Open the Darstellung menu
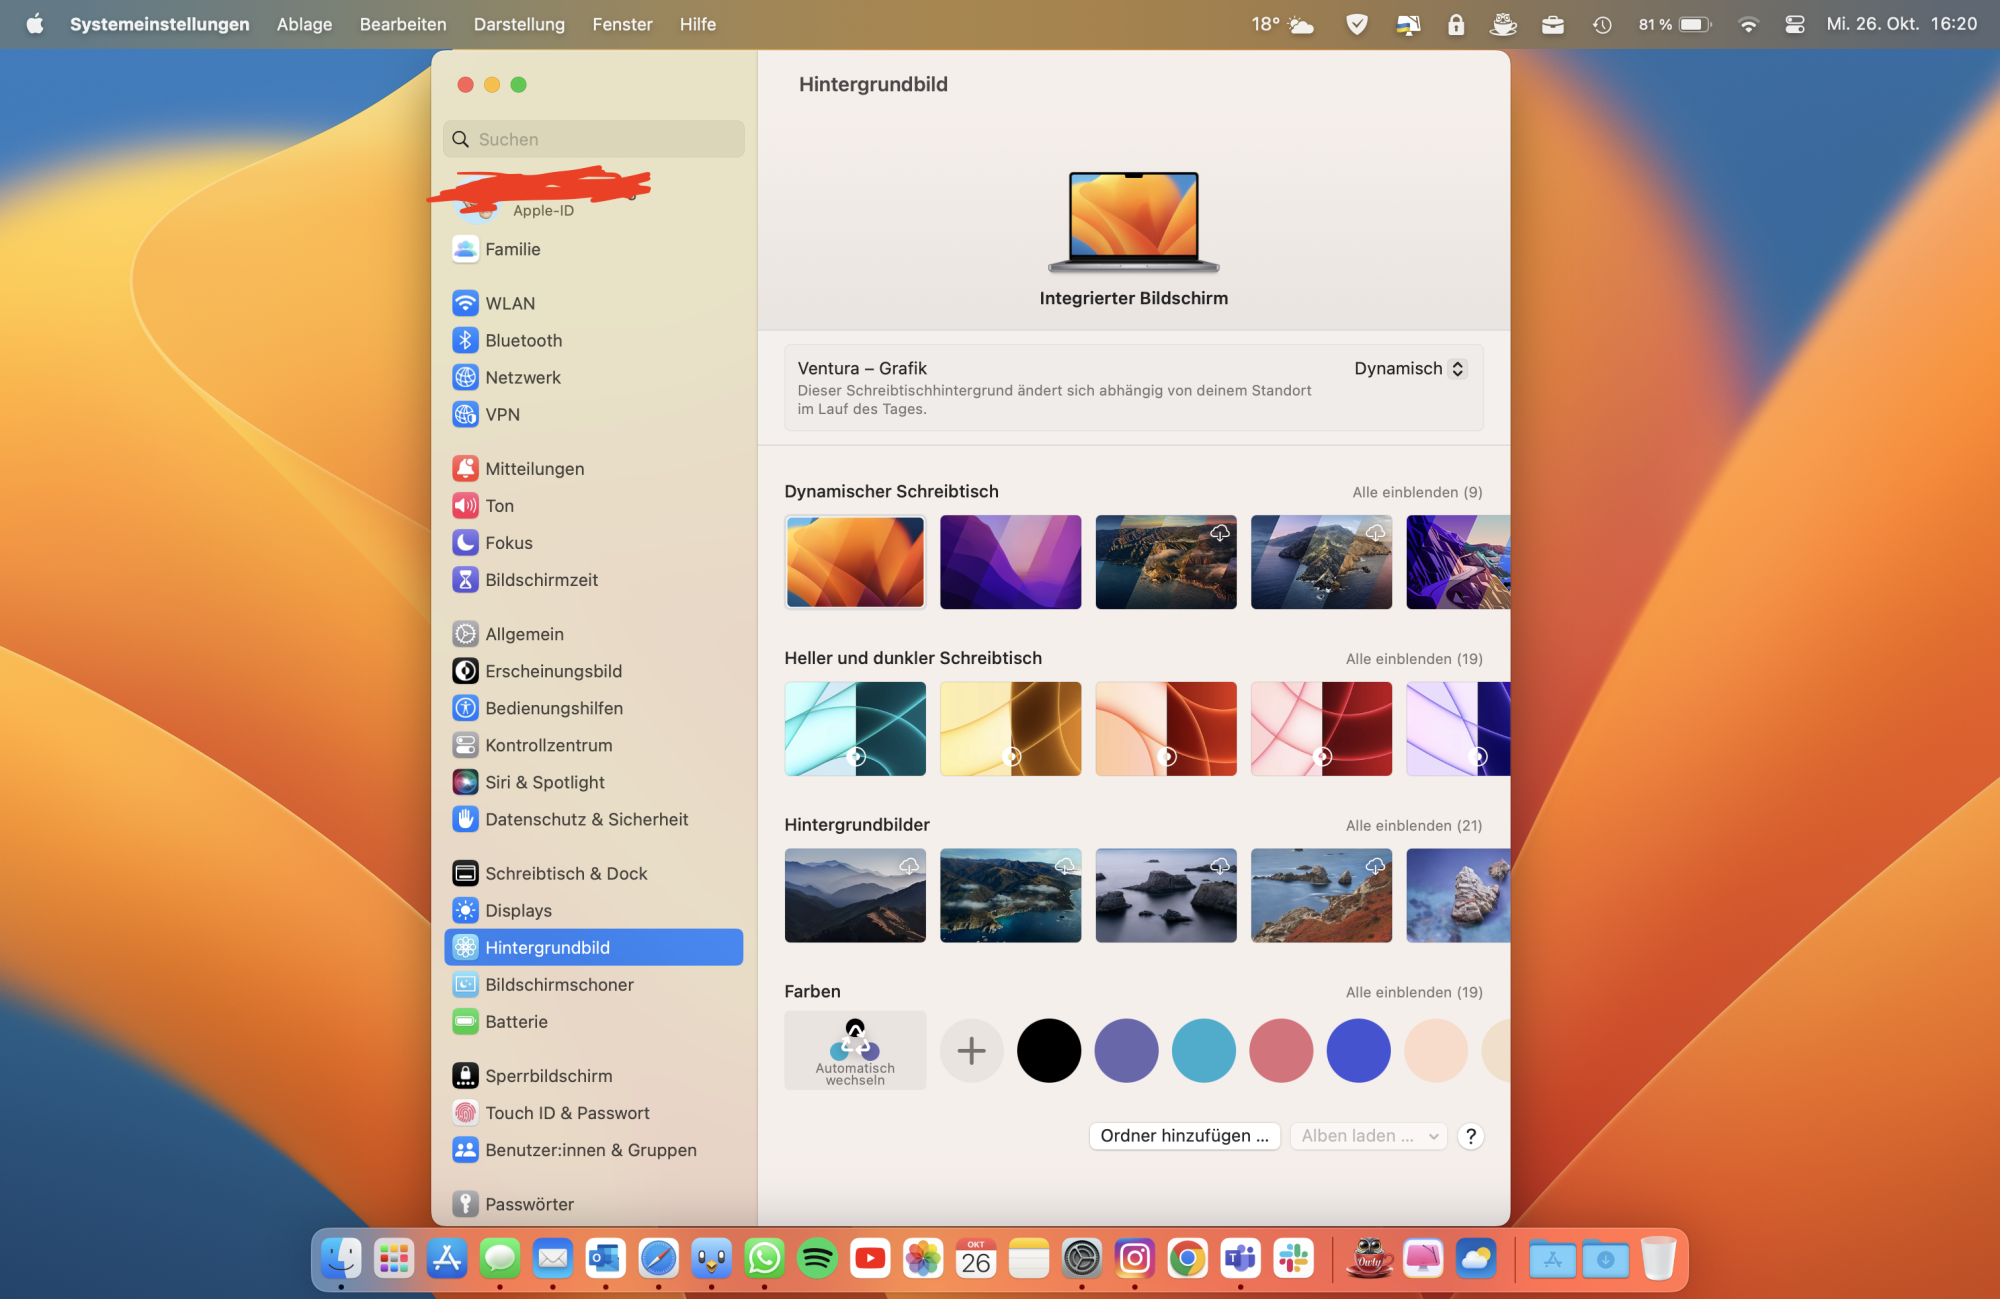The image size is (2000, 1299). [x=519, y=24]
